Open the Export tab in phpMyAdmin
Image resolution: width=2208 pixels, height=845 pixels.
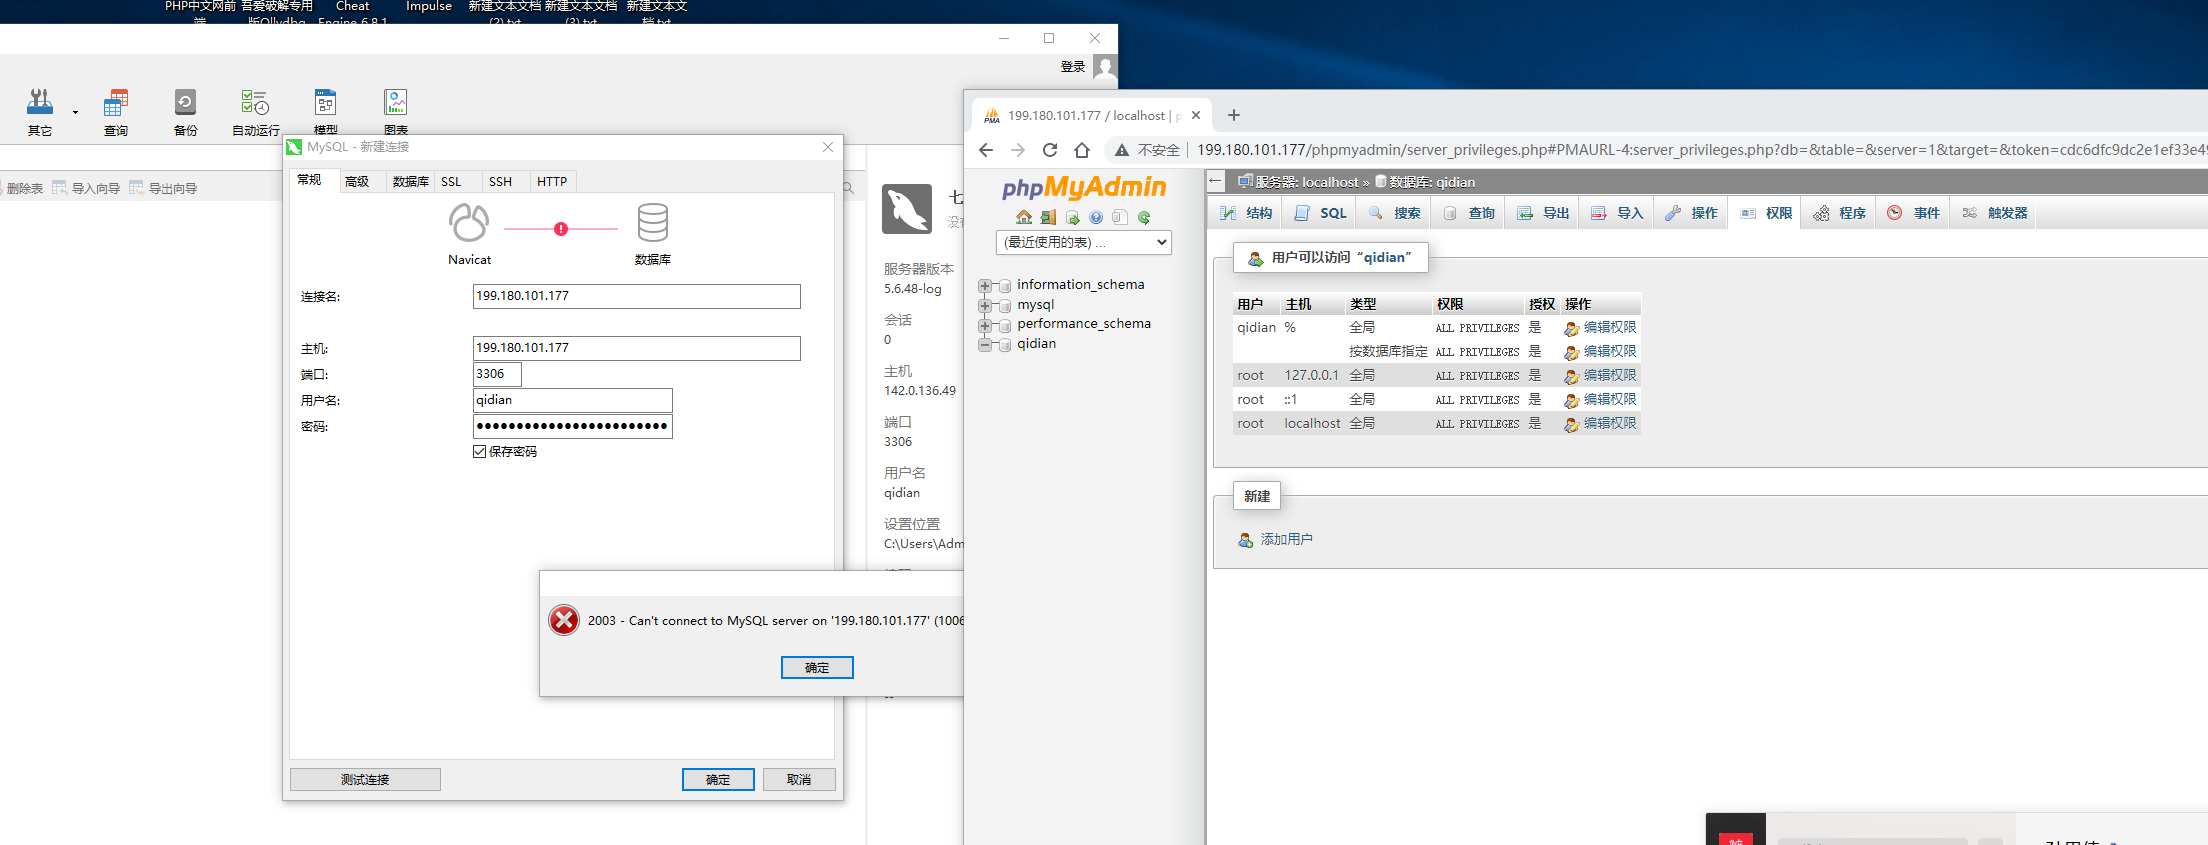point(1543,213)
